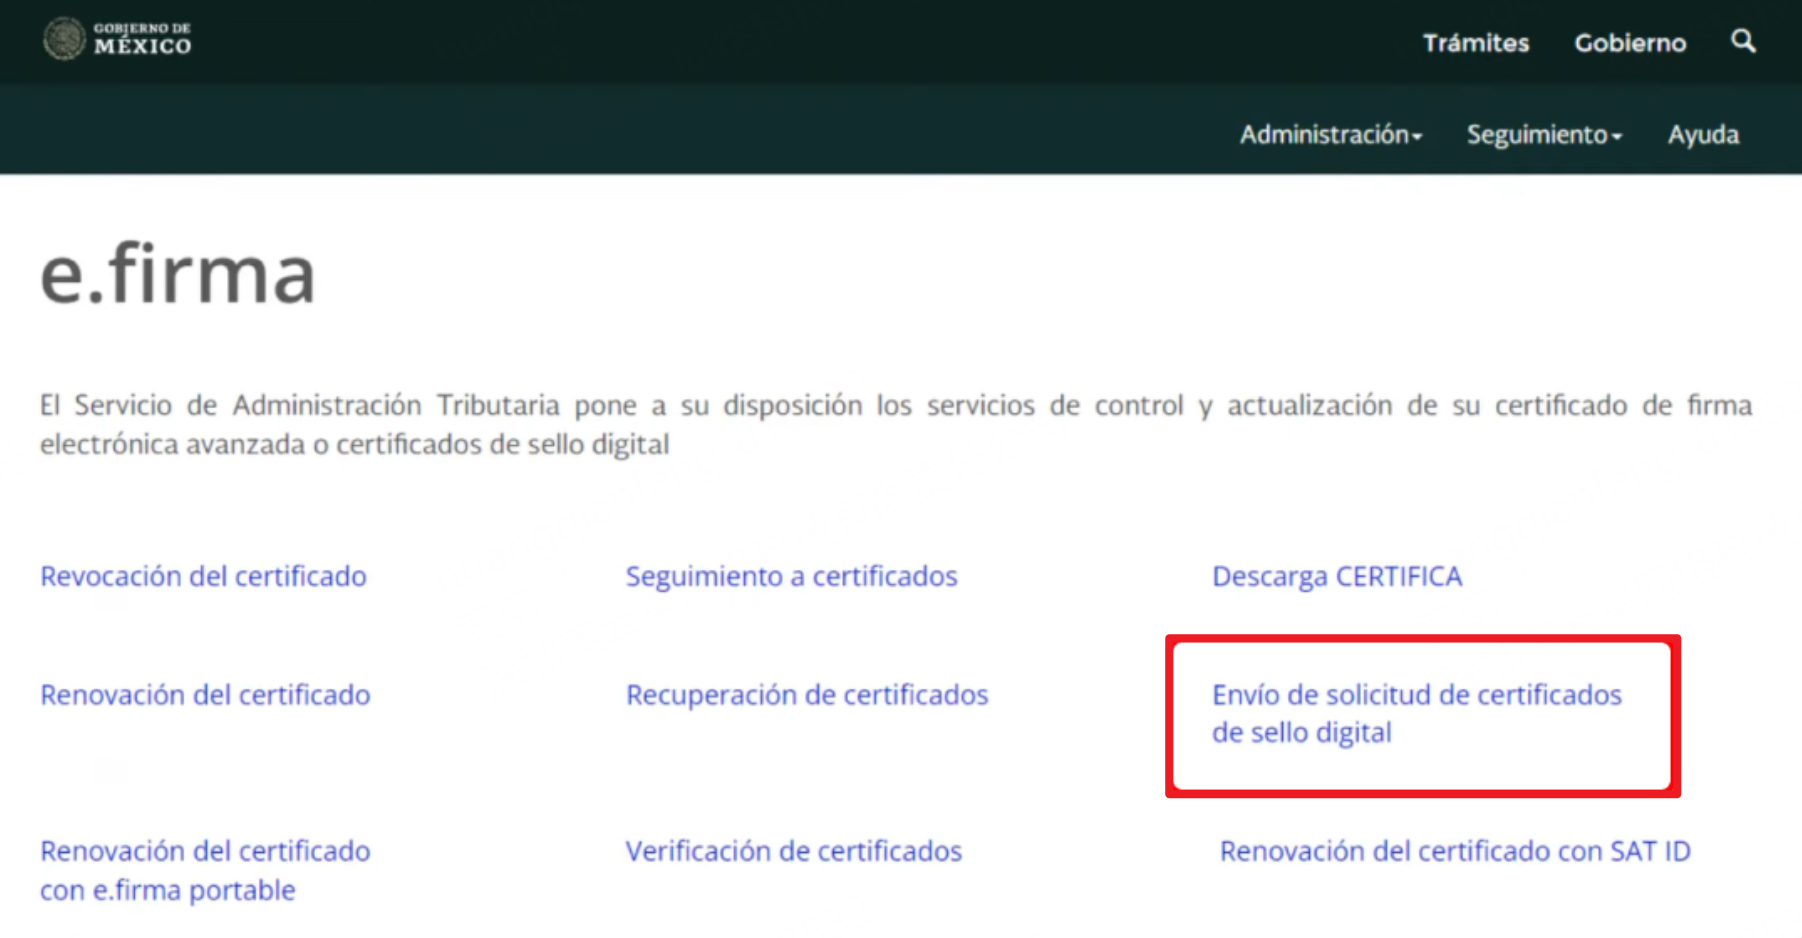Expand the Seguimiento dropdown
1802x938 pixels.
click(1544, 135)
